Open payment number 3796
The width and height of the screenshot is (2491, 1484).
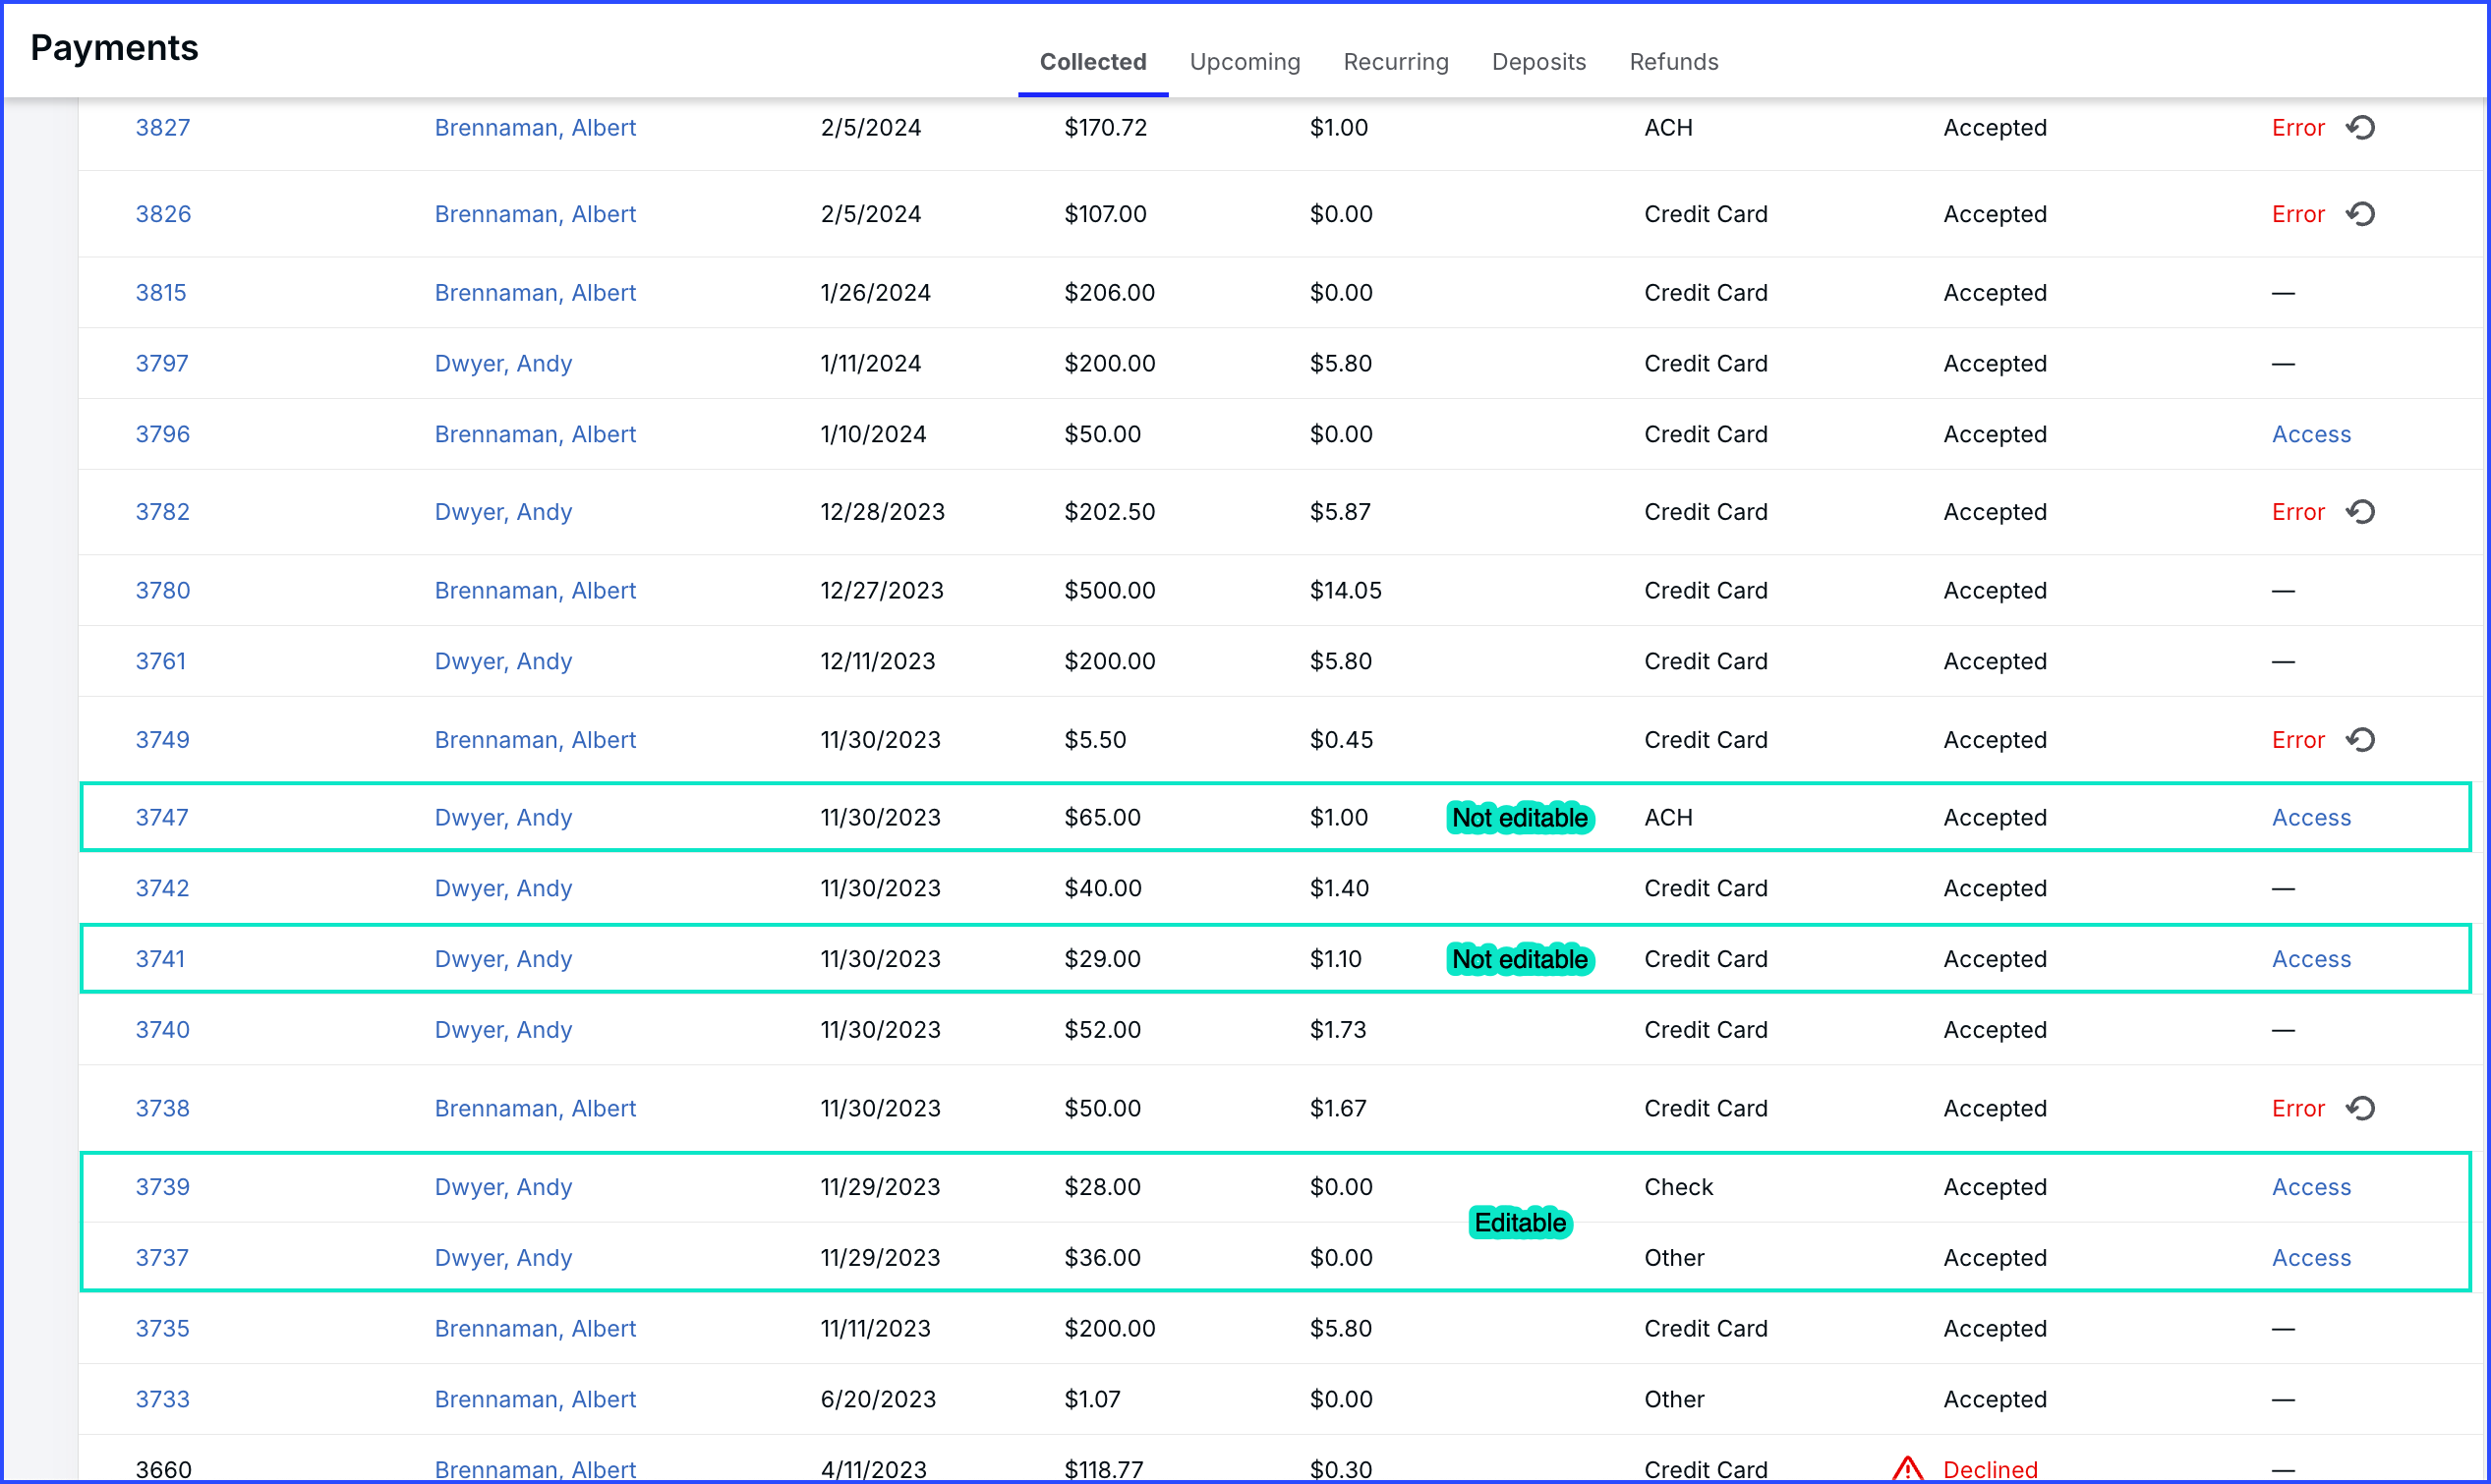[x=163, y=435]
